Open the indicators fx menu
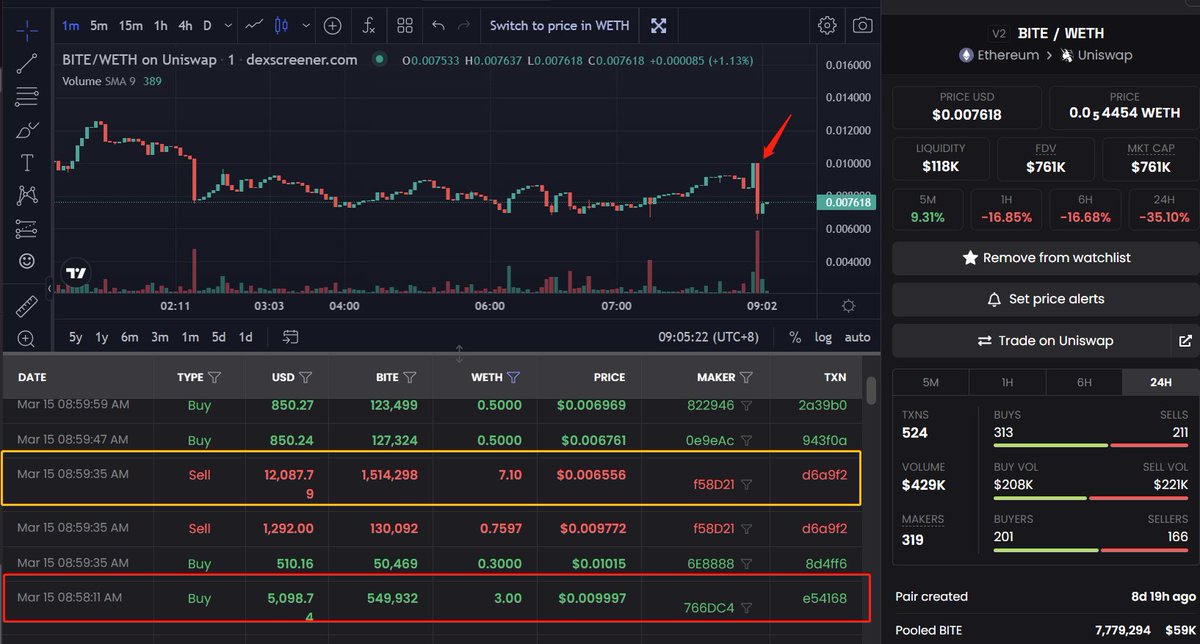The width and height of the screenshot is (1200, 644). tap(369, 25)
